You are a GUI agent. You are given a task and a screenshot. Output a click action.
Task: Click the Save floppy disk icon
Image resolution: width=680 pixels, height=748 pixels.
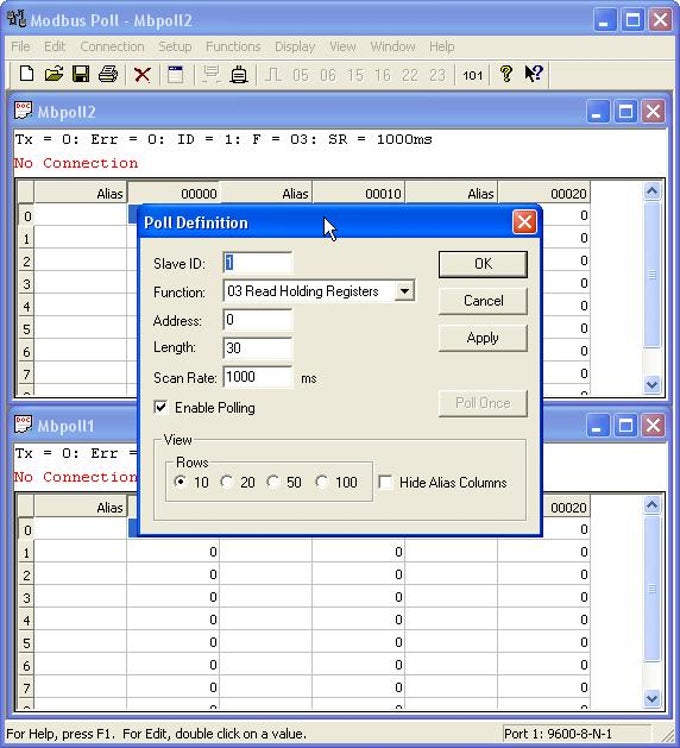pos(80,74)
